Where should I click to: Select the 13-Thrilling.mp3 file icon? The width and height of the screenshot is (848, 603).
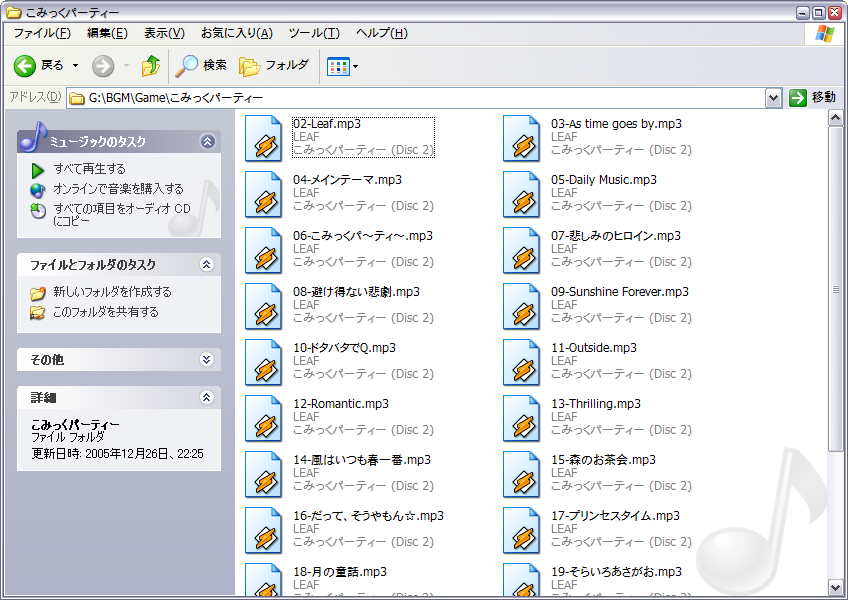click(x=521, y=419)
